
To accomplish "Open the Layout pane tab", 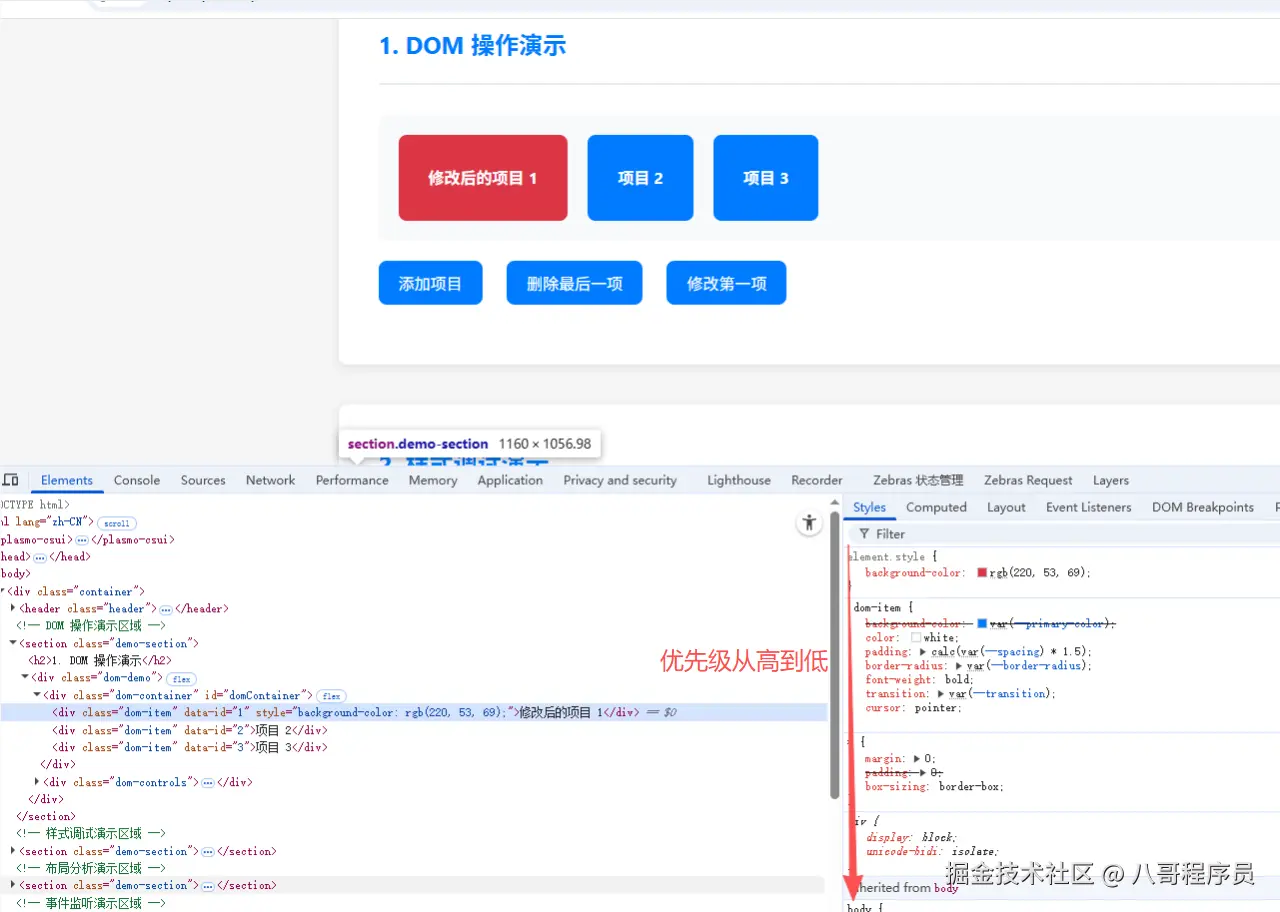I will click(1006, 507).
